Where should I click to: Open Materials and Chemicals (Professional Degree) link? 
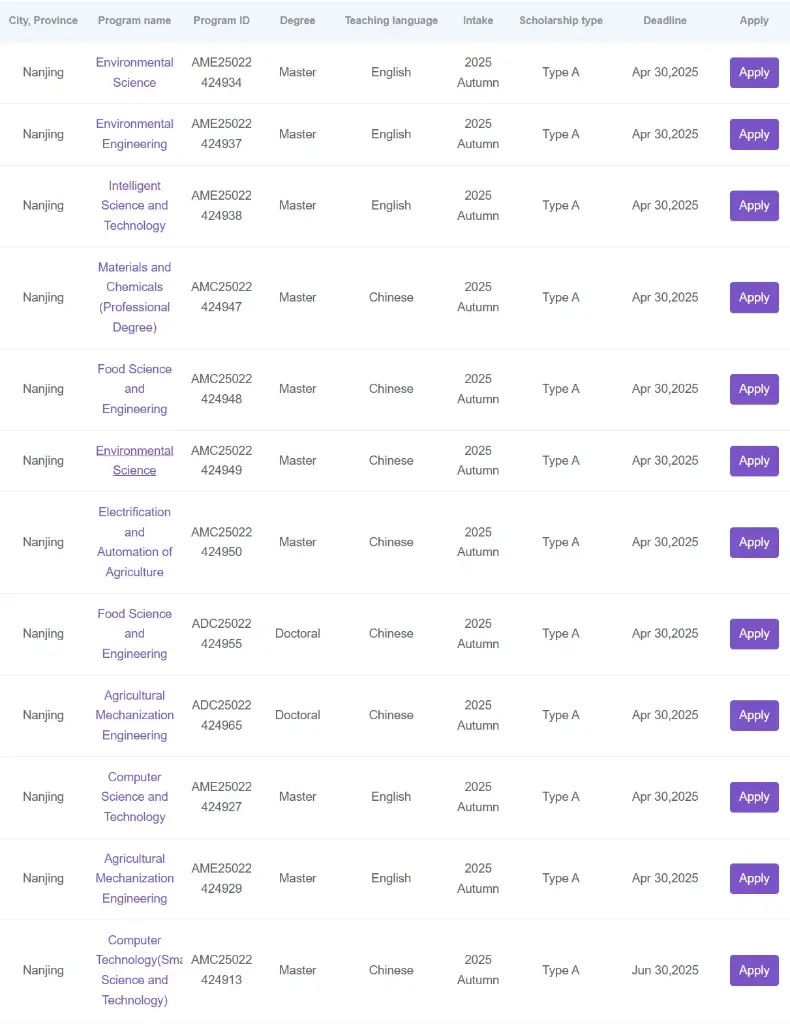click(134, 297)
